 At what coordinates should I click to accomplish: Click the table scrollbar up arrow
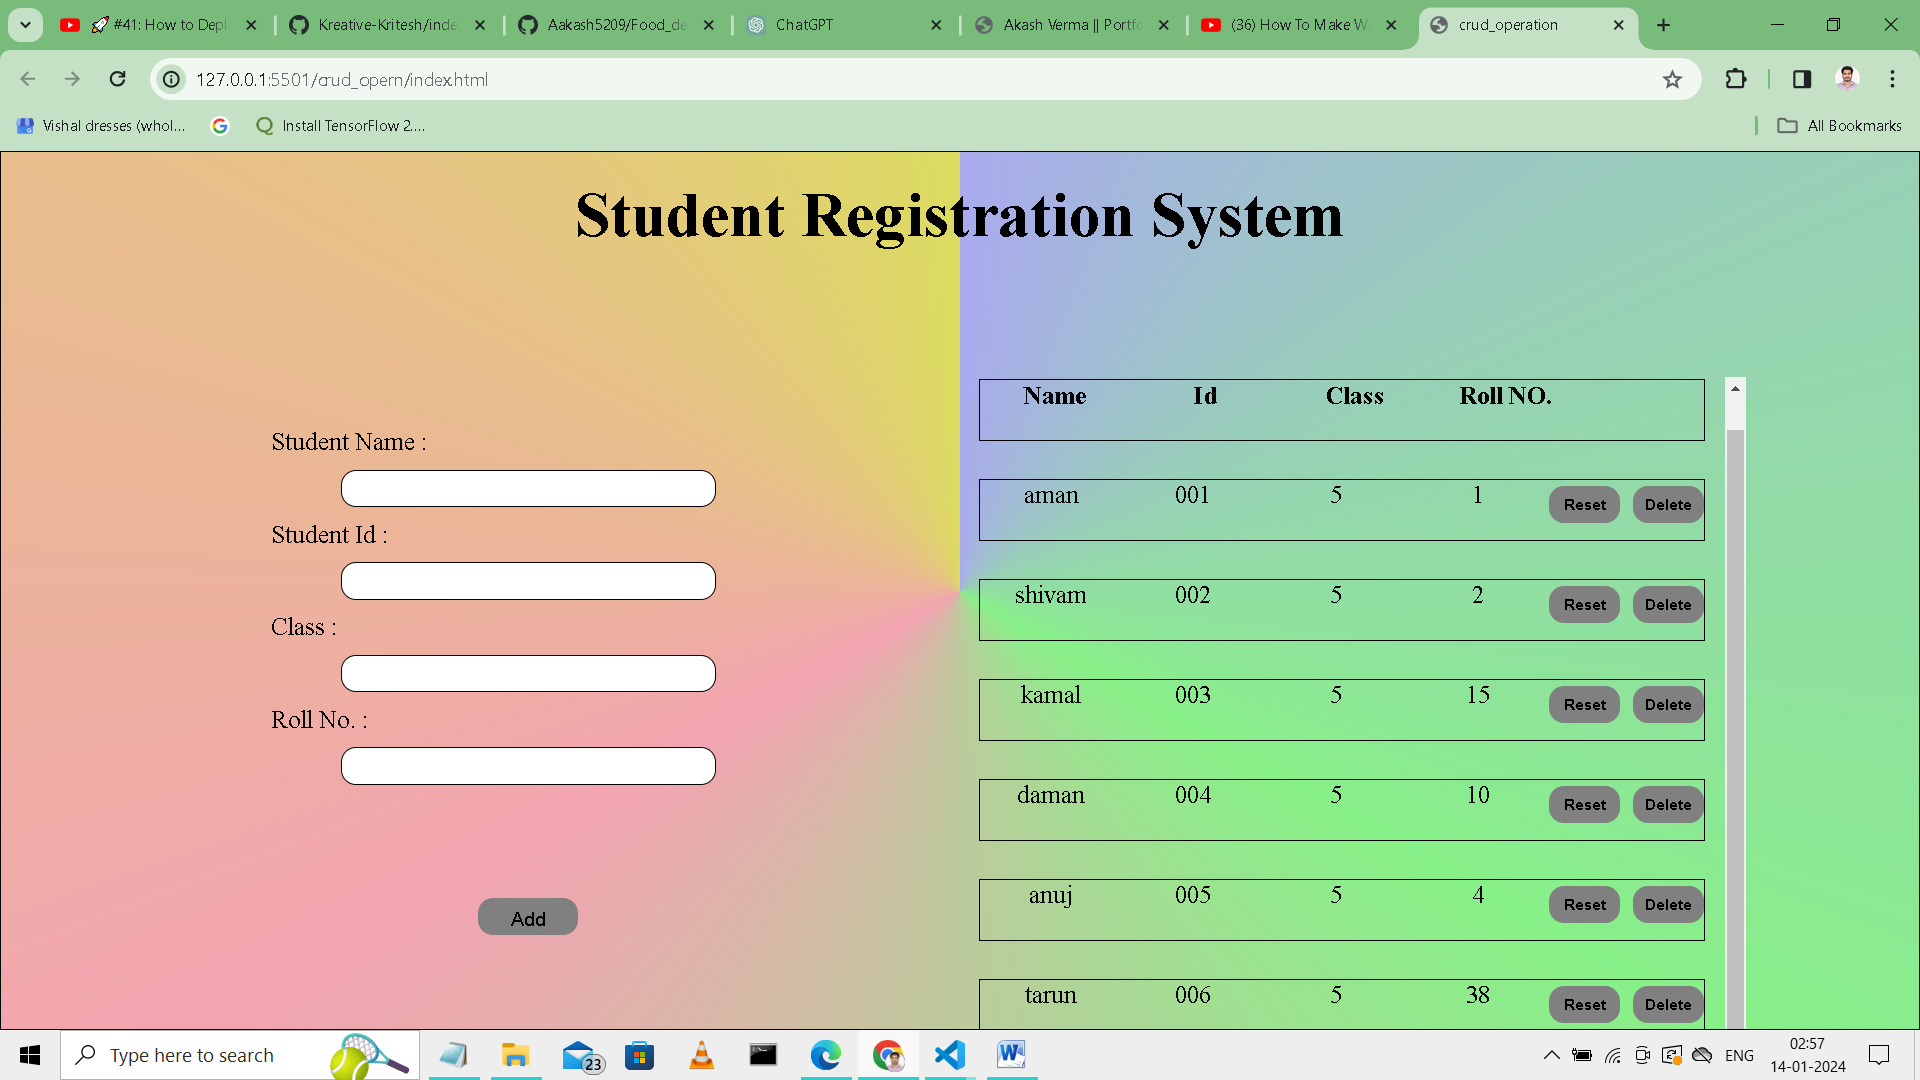click(x=1735, y=389)
